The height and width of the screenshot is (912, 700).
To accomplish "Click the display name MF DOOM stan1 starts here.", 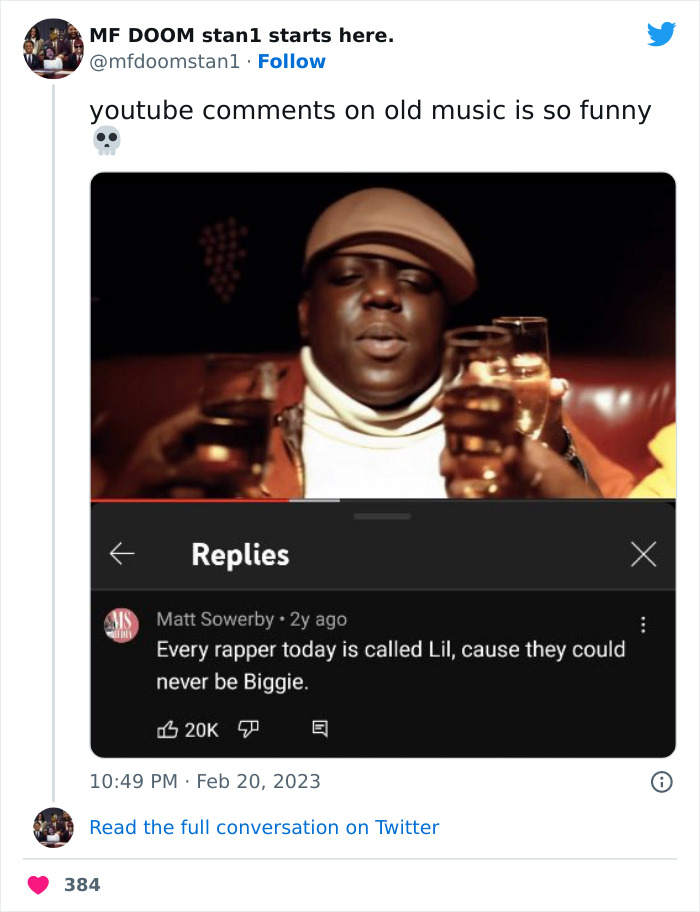I will pyautogui.click(x=241, y=35).
